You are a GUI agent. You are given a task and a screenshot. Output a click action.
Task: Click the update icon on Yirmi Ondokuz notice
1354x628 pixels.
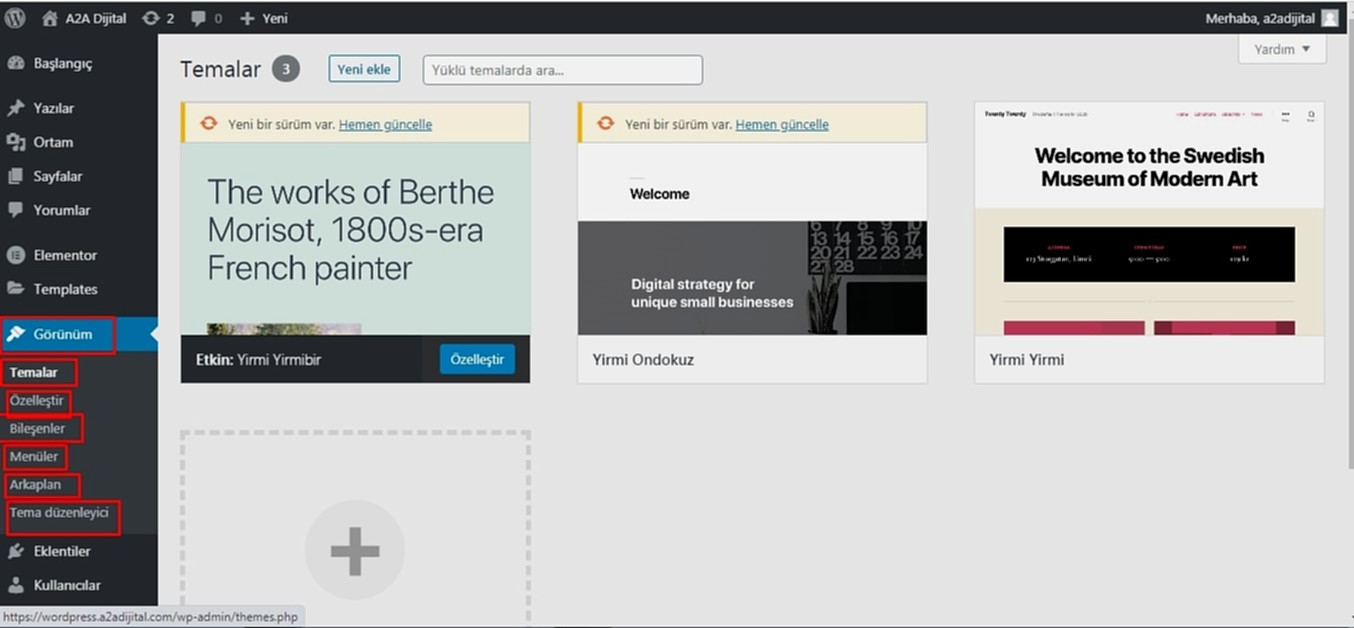click(x=606, y=124)
